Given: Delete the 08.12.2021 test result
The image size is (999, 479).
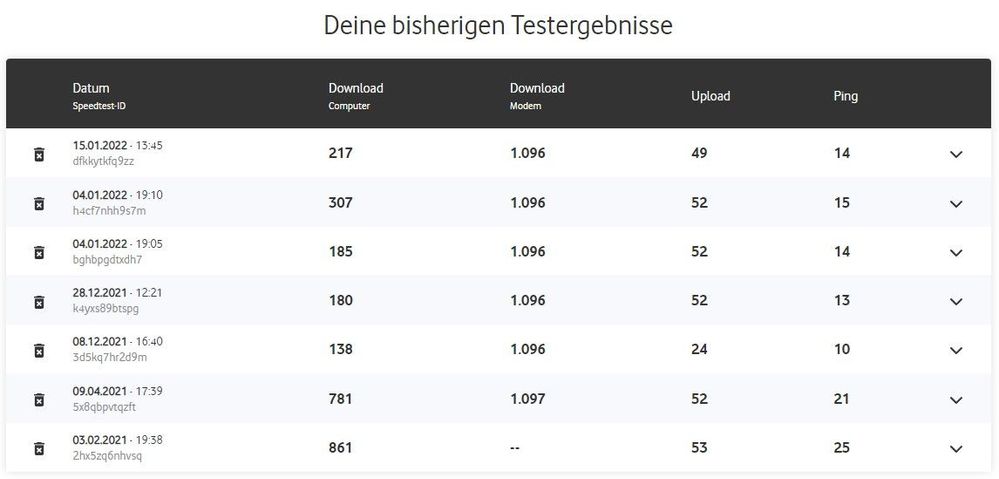Looking at the screenshot, I should click(39, 350).
